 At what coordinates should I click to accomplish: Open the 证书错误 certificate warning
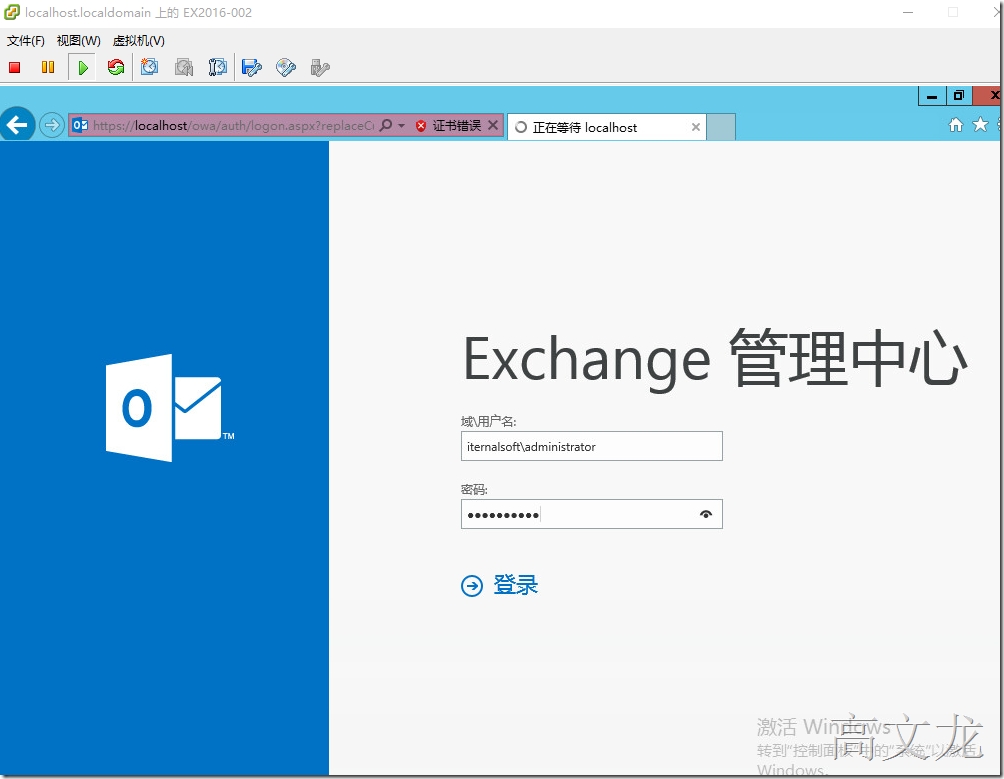[449, 125]
